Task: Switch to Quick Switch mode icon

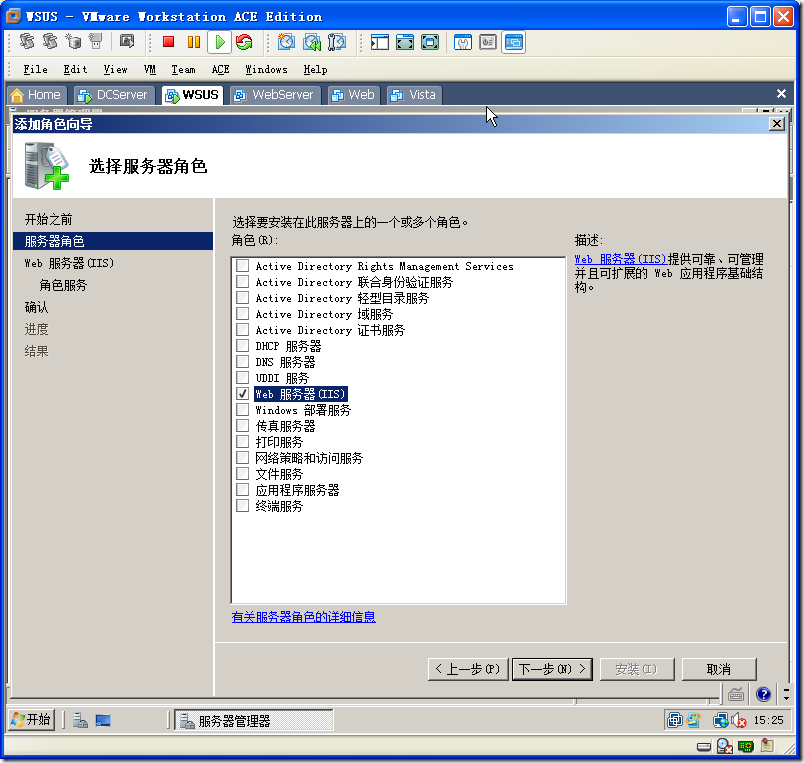Action: click(x=405, y=42)
